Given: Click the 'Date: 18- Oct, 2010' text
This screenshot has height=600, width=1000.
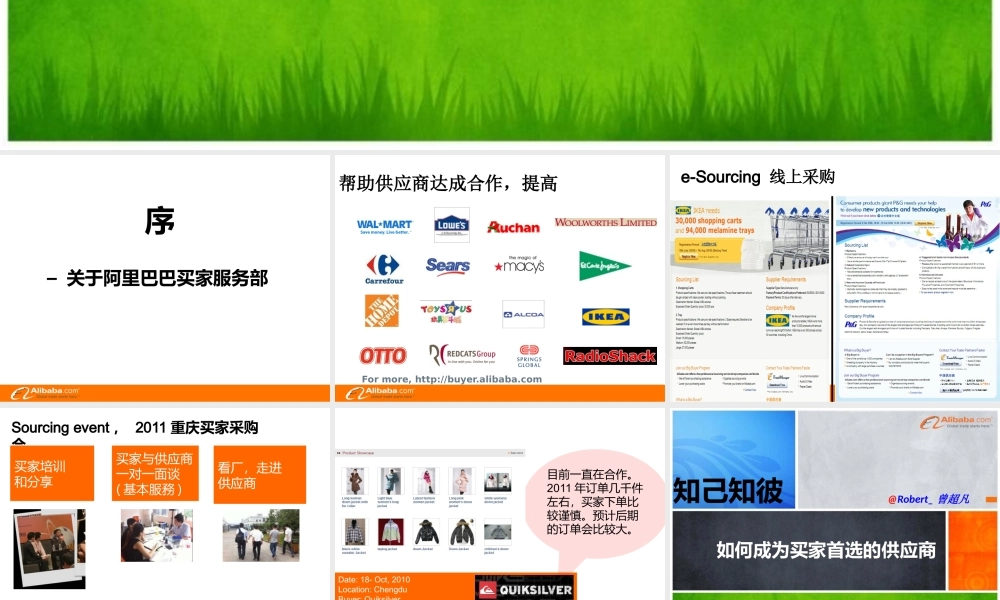Looking at the screenshot, I should [x=374, y=580].
